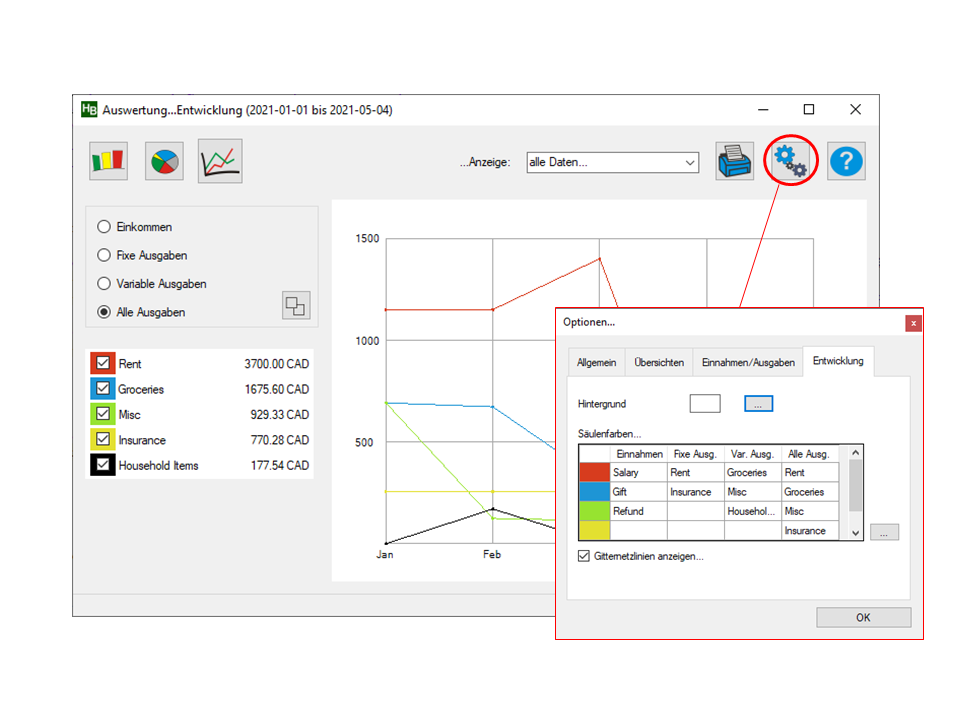
Task: Open help with the question mark icon
Action: coord(846,161)
